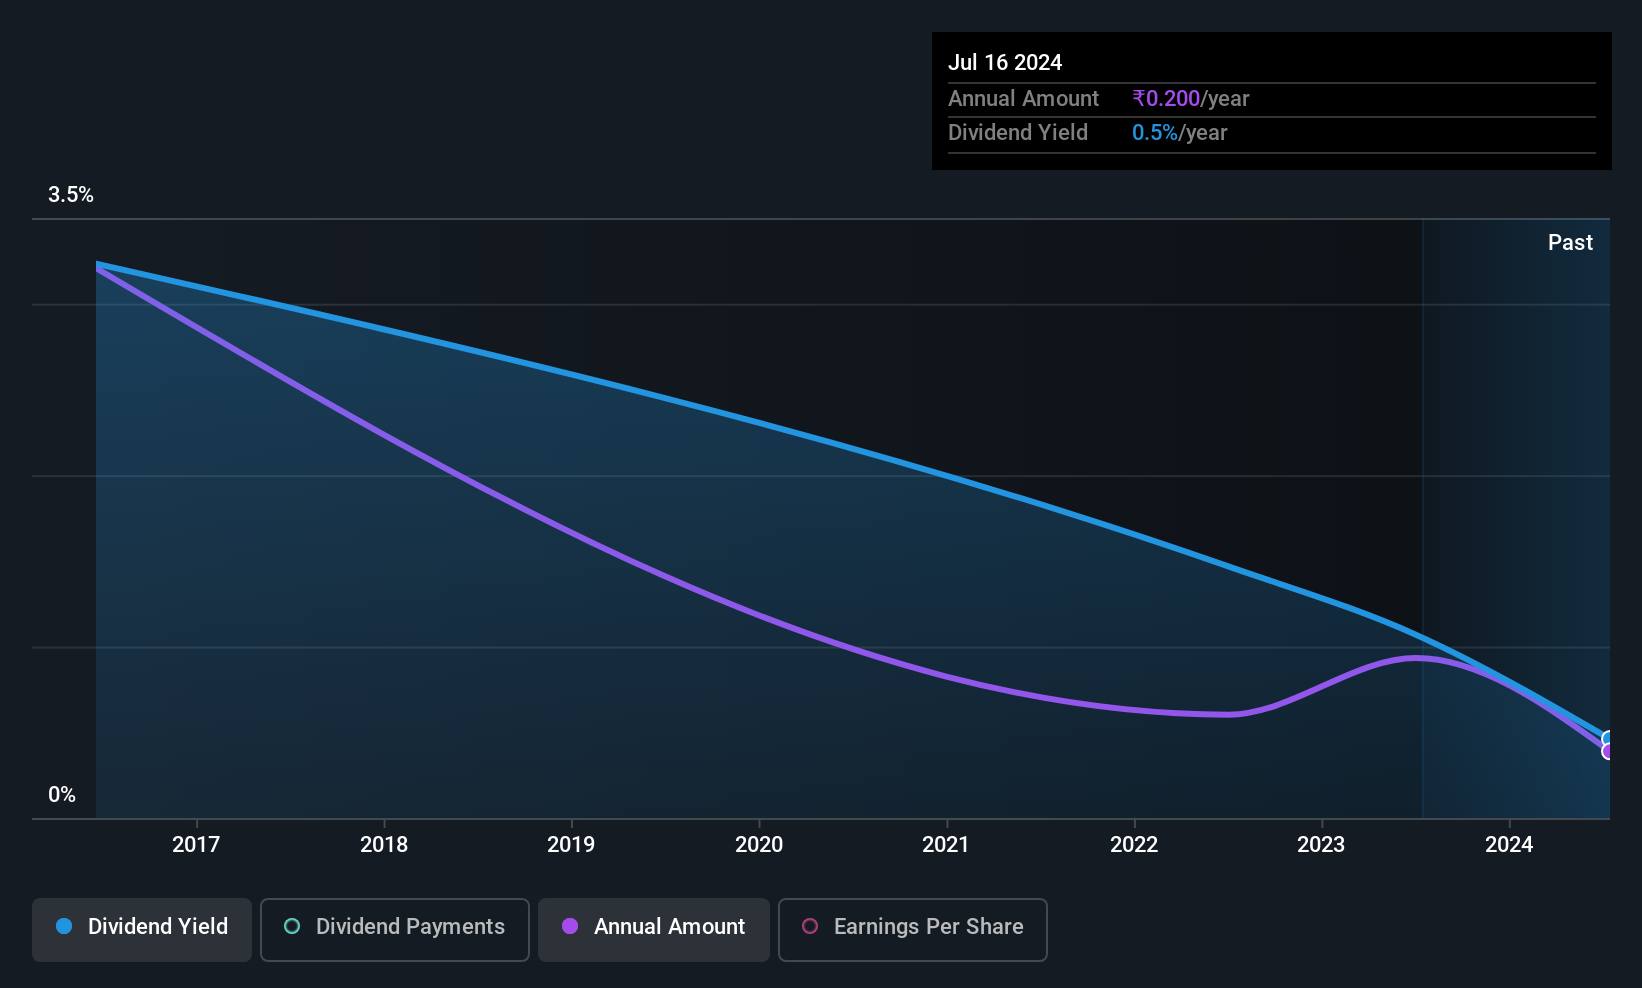Click the ₹0.200/year annual amount value
This screenshot has height=988, width=1642.
(x=1191, y=99)
